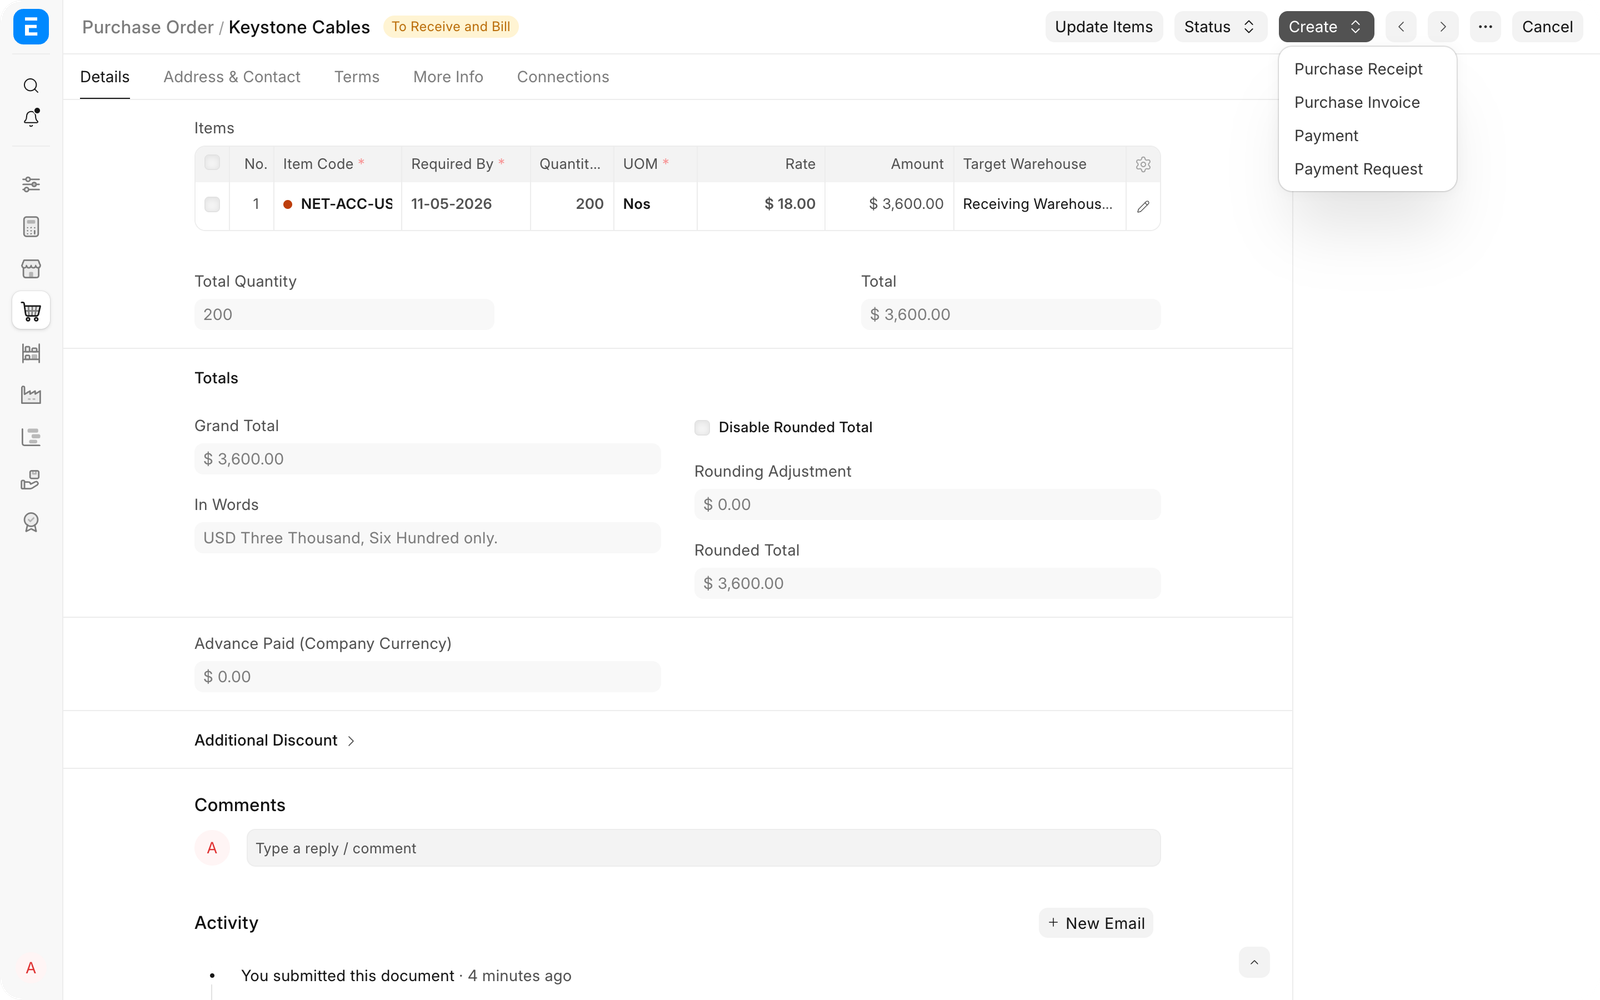Screen dimensions: 1600x1000
Task: Click the comment reply input field
Action: [x=703, y=848]
